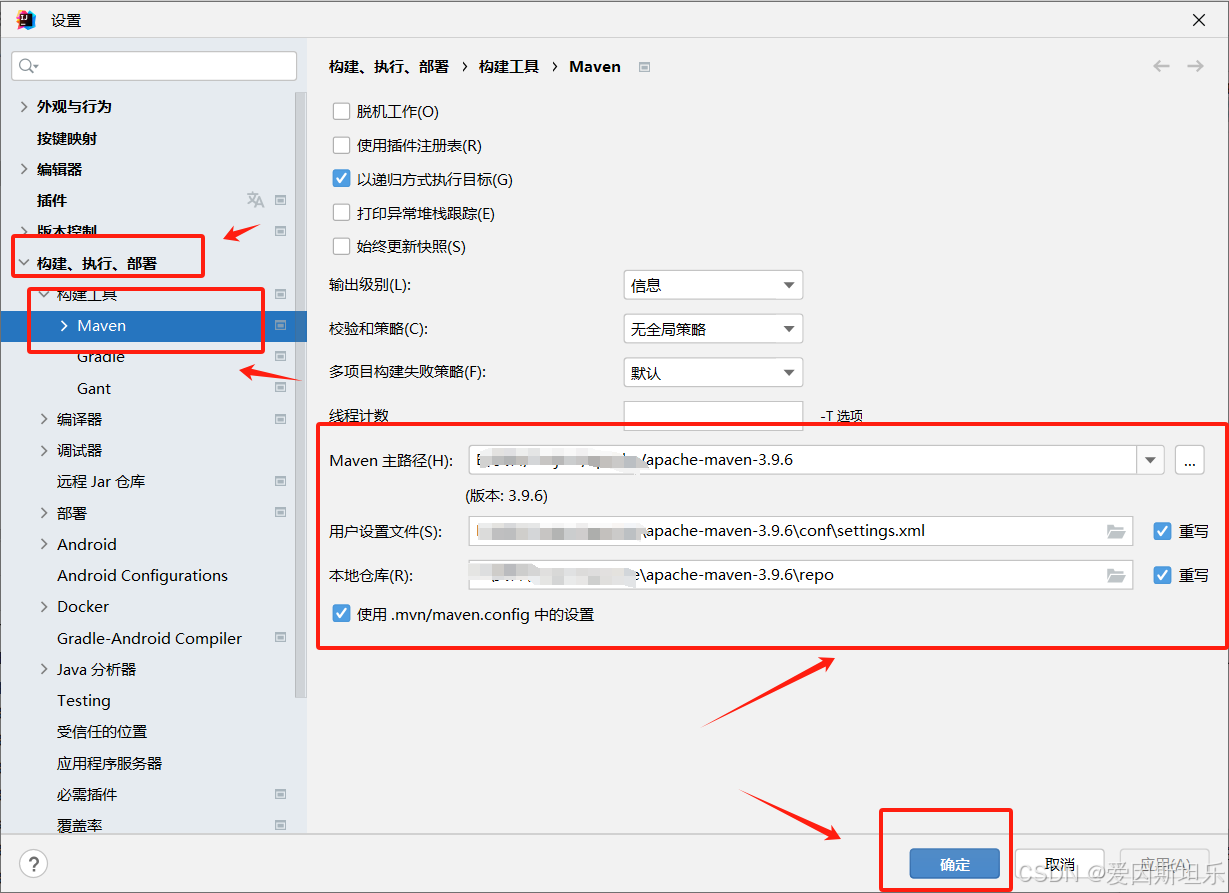
Task: Enable 打印异常堆栈跟踪(E) checkbox
Action: (341, 214)
